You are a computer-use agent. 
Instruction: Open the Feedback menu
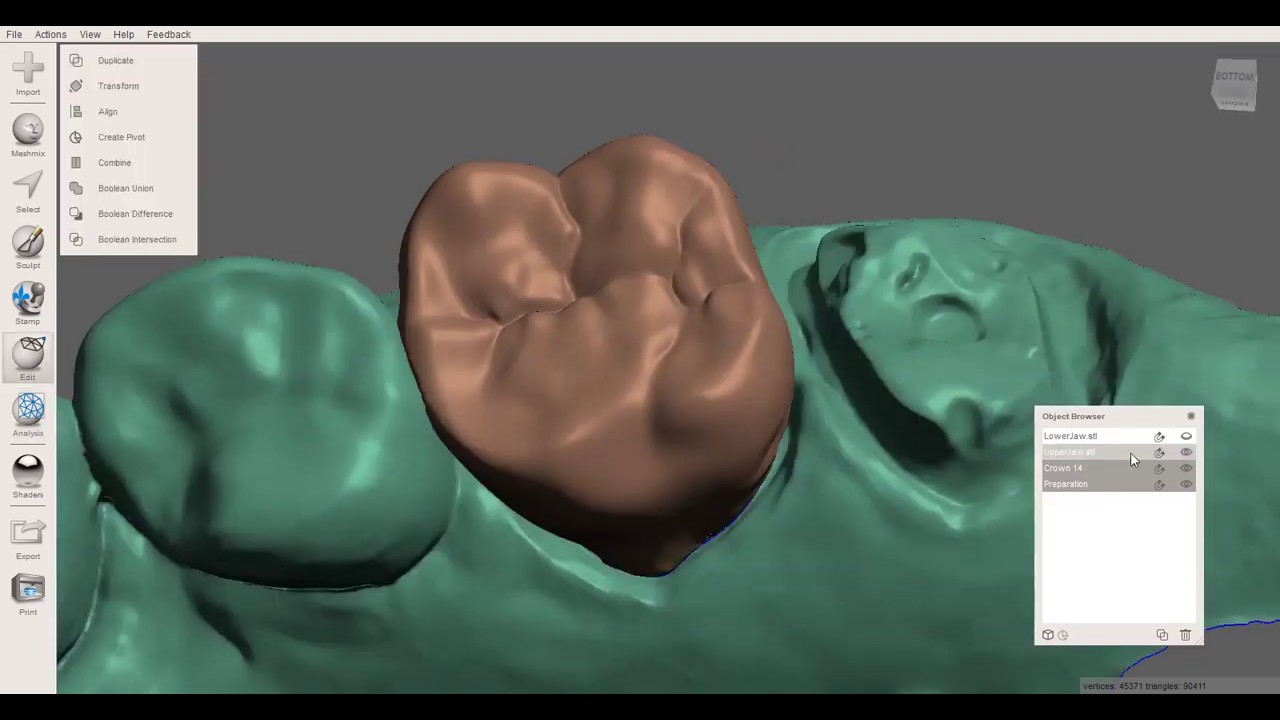tap(169, 34)
